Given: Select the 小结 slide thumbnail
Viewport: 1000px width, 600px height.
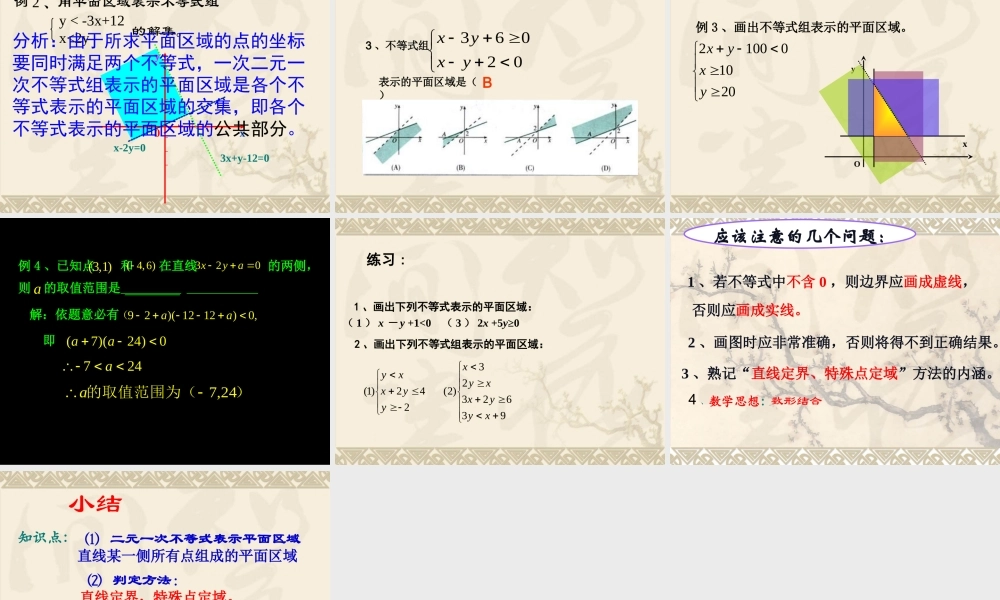Looking at the screenshot, I should click(165, 533).
